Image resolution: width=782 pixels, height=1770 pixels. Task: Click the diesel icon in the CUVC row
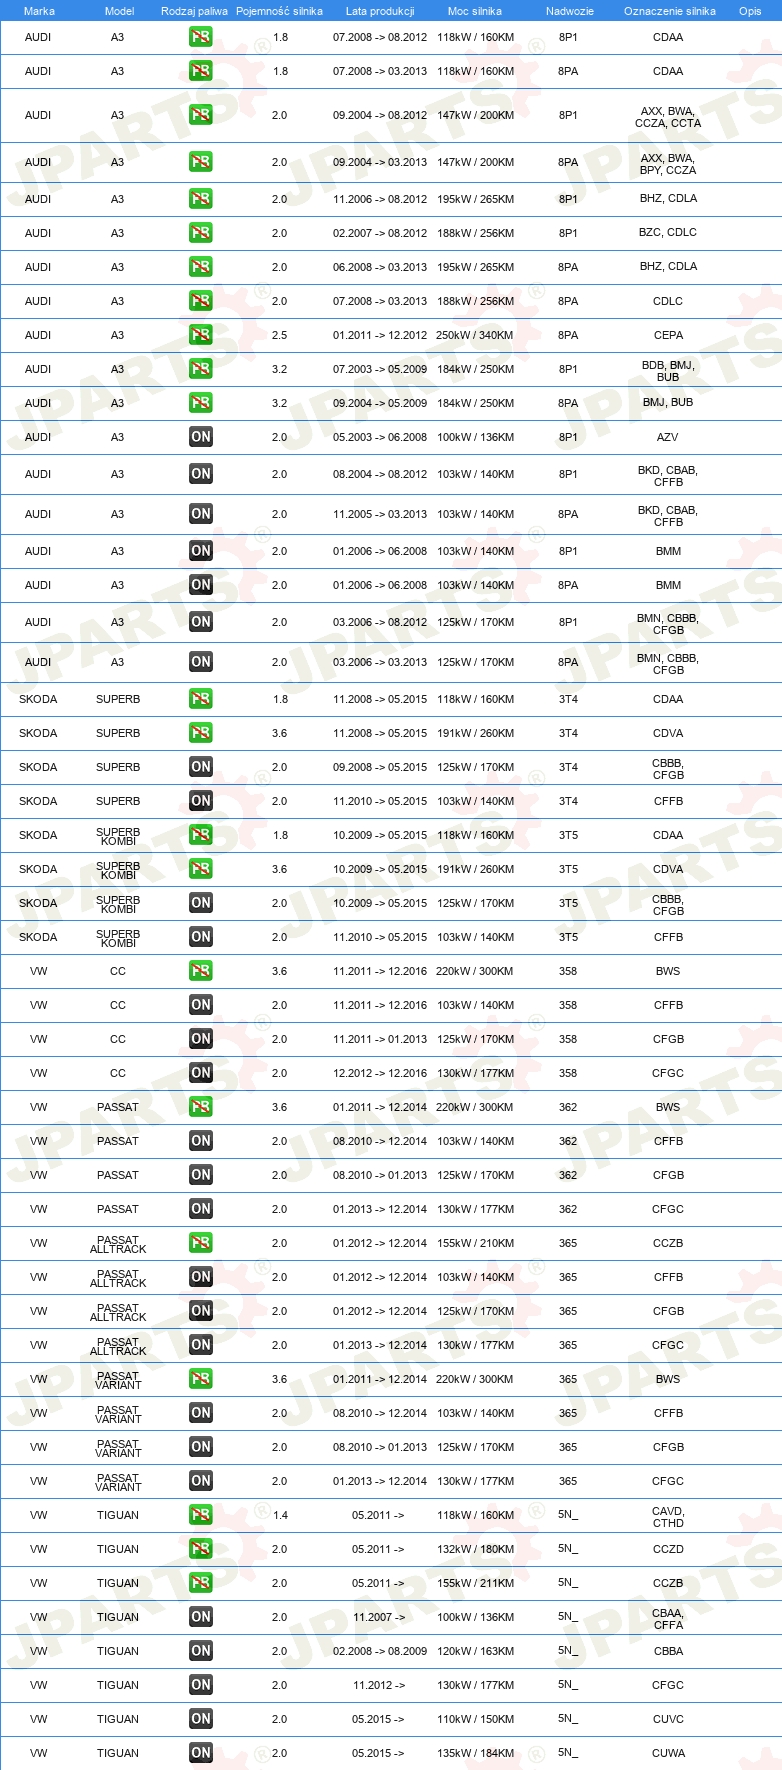pos(201,1719)
